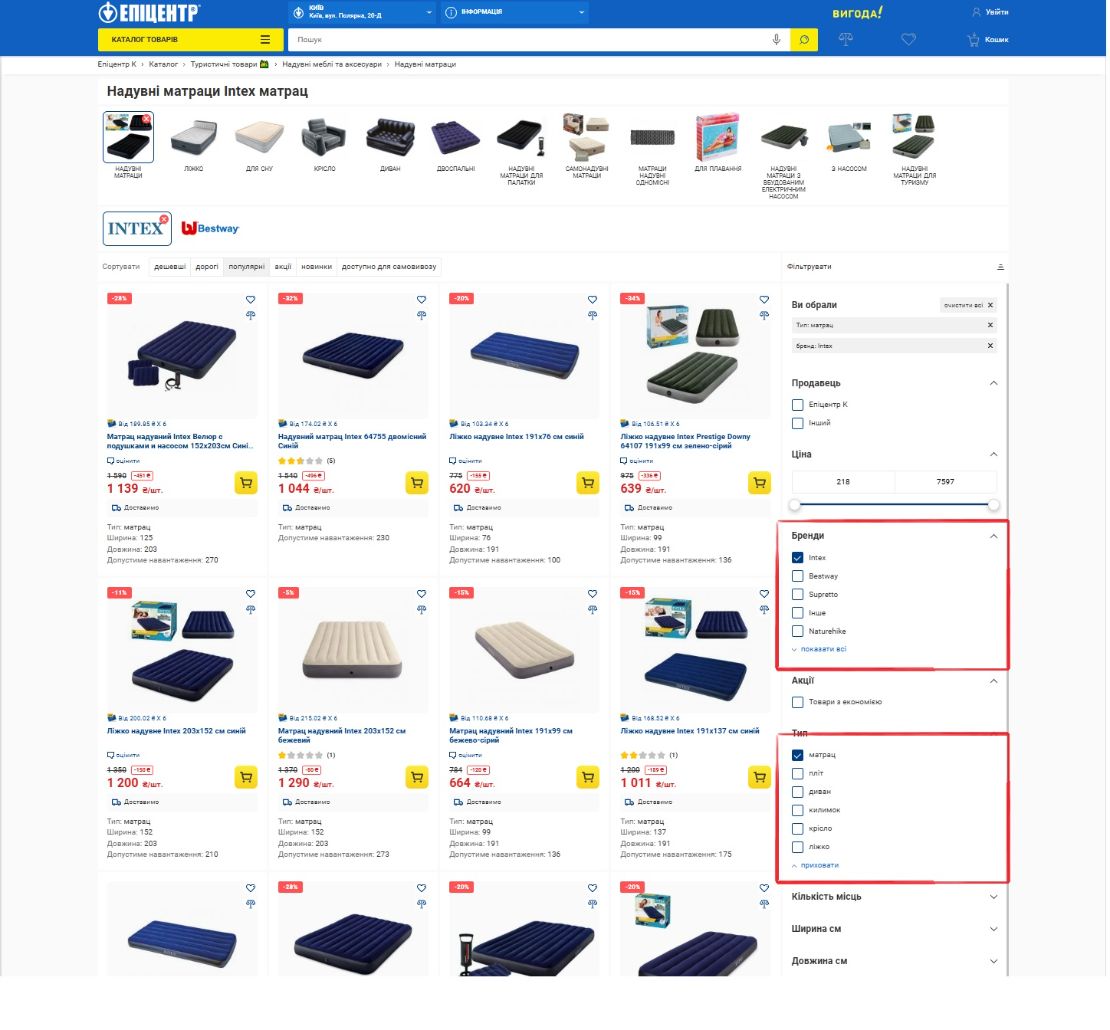Remove the Бренд: Intex filter chip
Image resolution: width=1110 pixels, height=1030 pixels.
990,346
